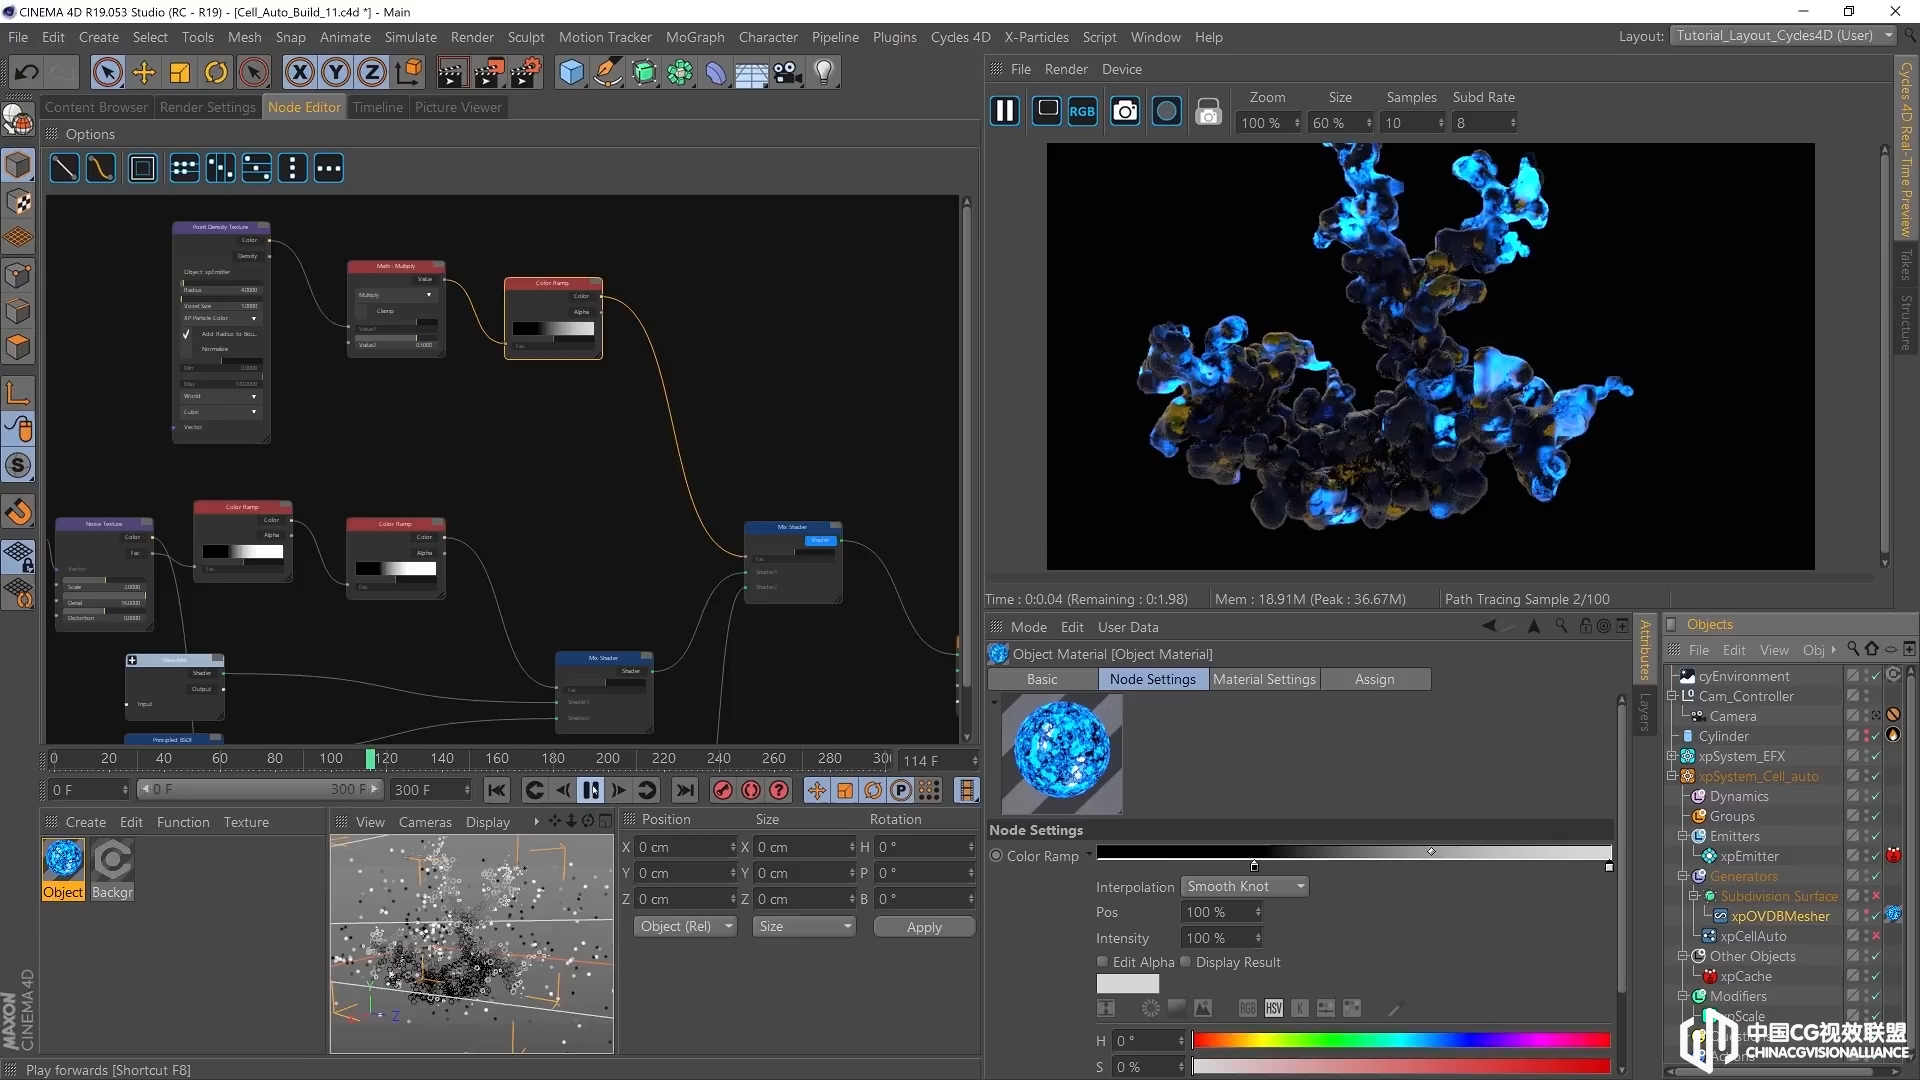Image resolution: width=1920 pixels, height=1080 pixels.
Task: Add a Camera object from toolbar
Action: pyautogui.click(x=787, y=72)
